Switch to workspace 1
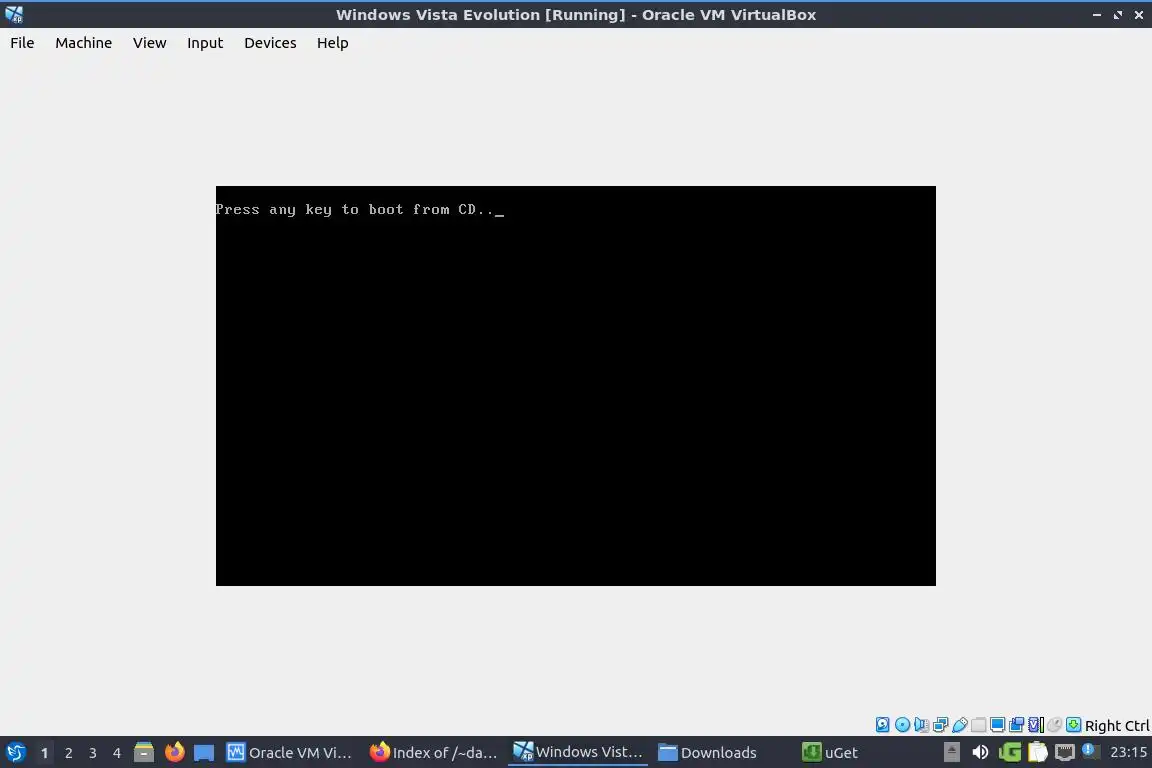 point(44,753)
